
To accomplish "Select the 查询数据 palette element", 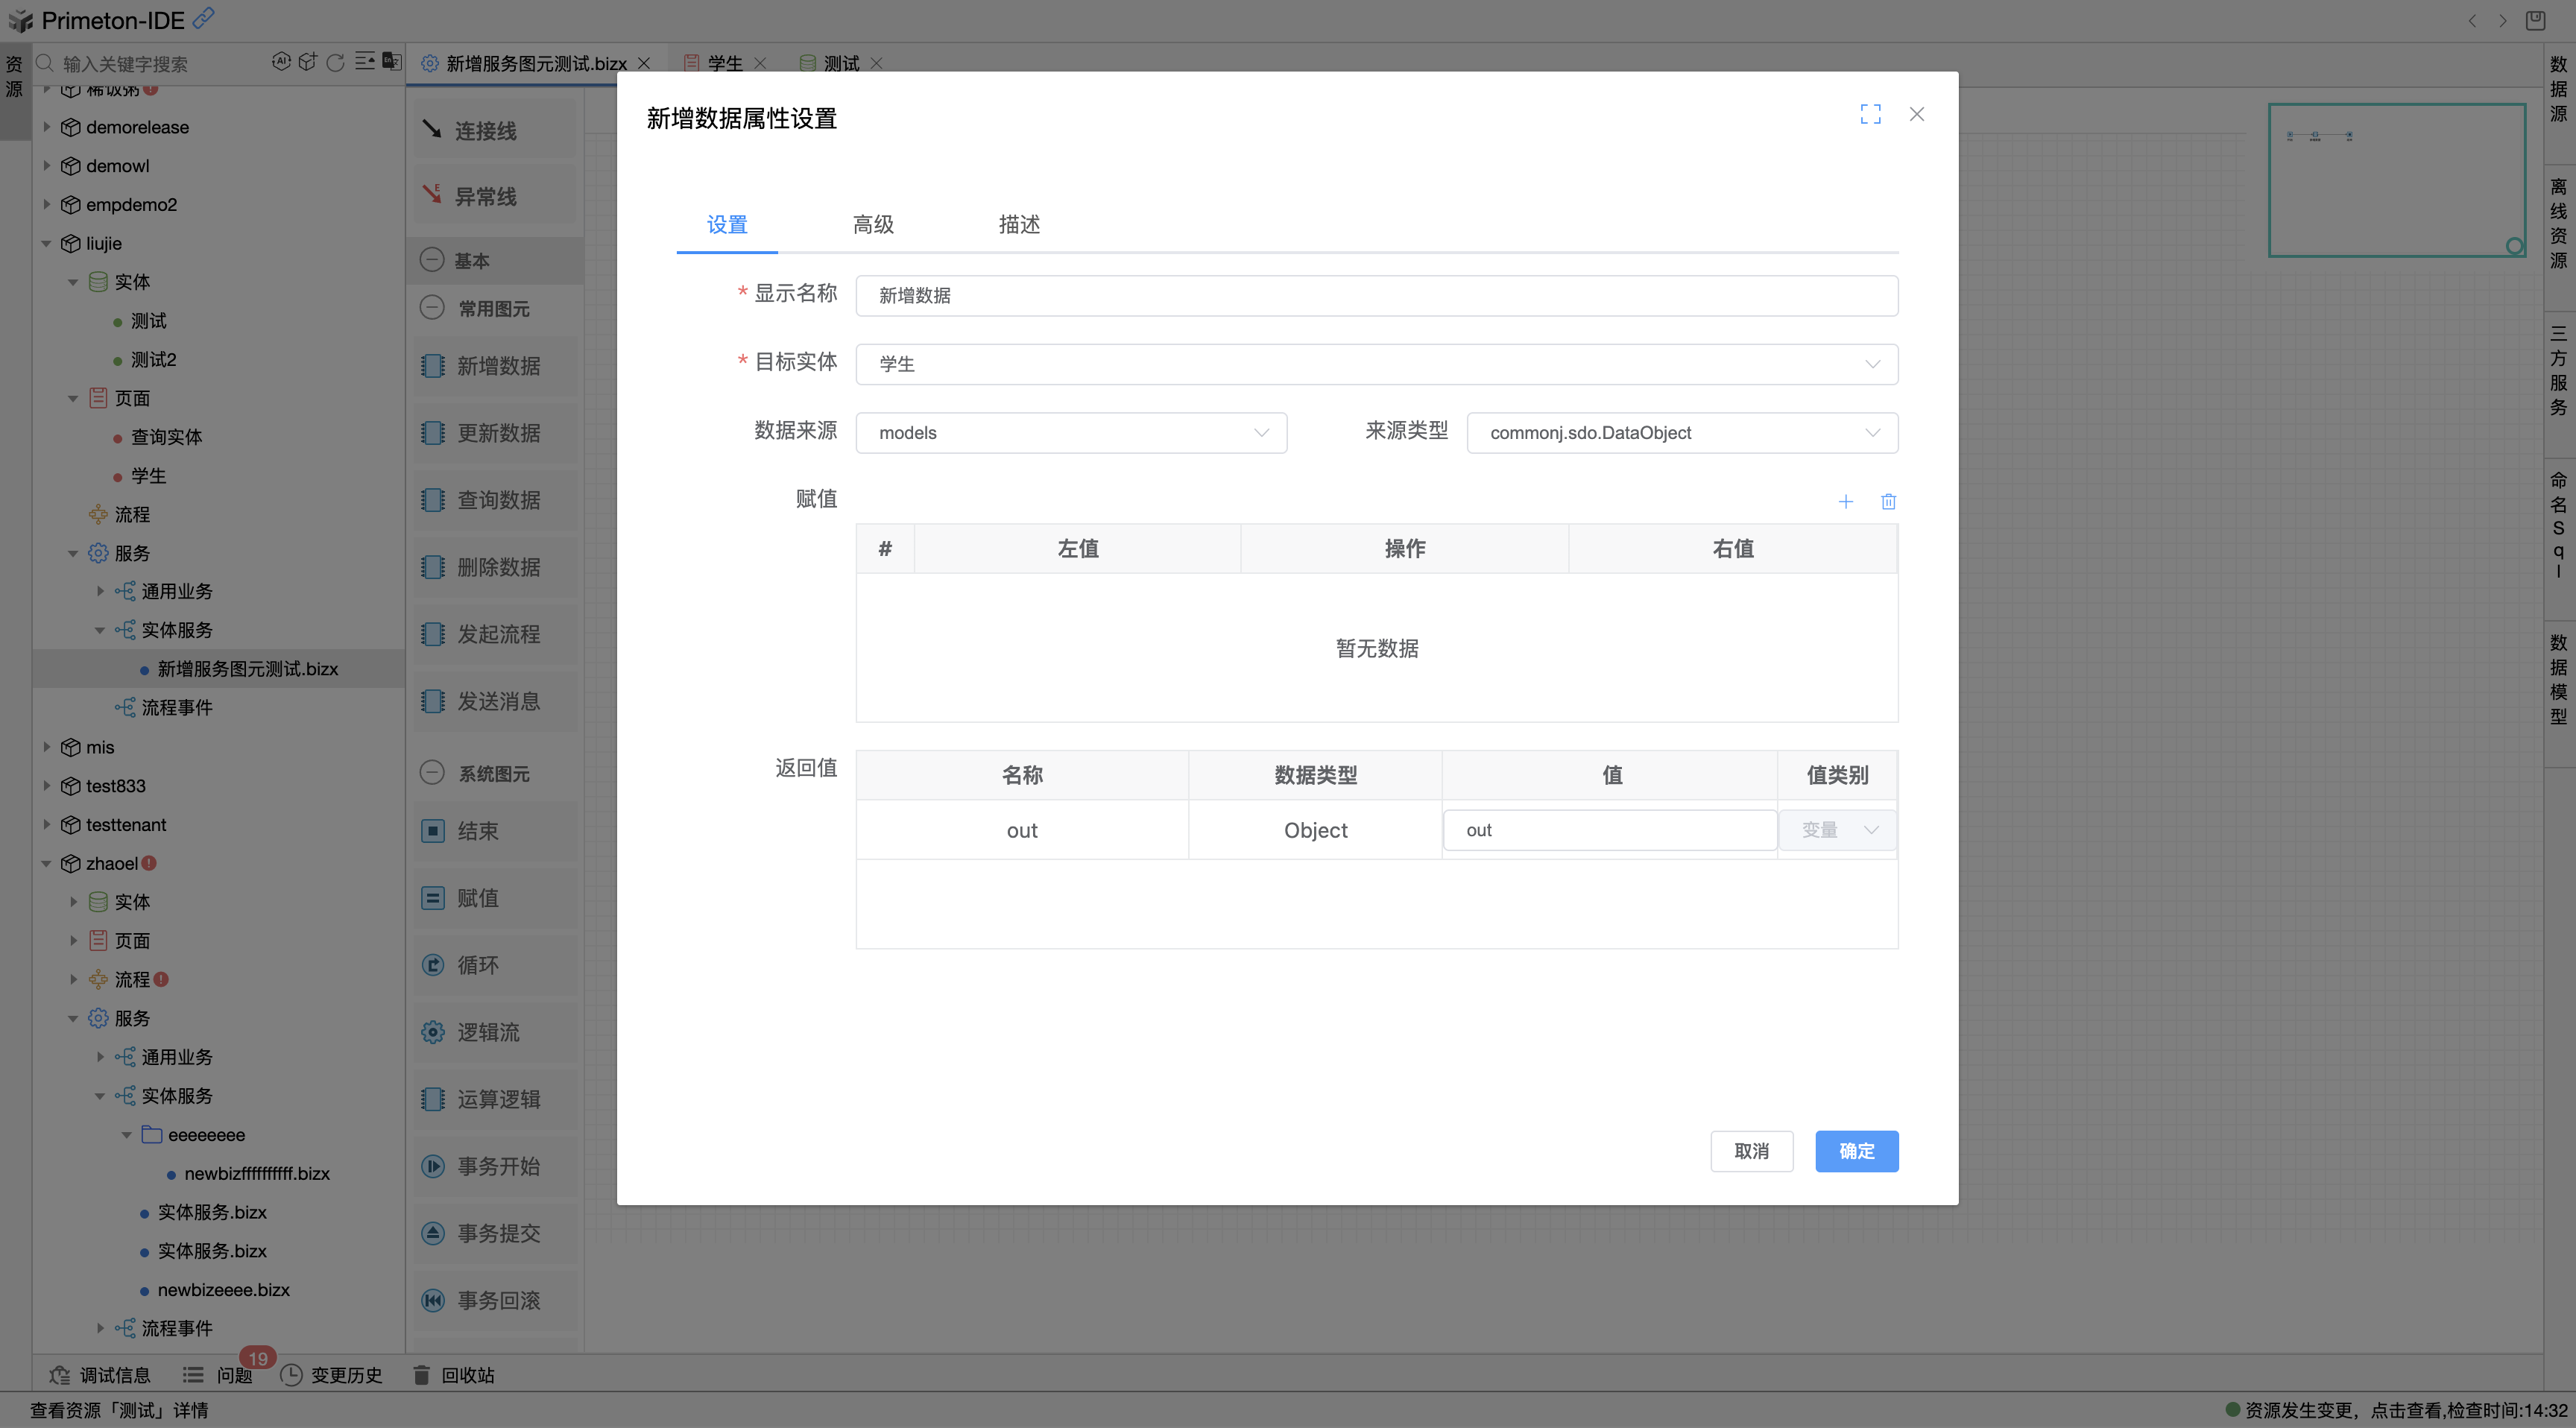I will coord(497,499).
